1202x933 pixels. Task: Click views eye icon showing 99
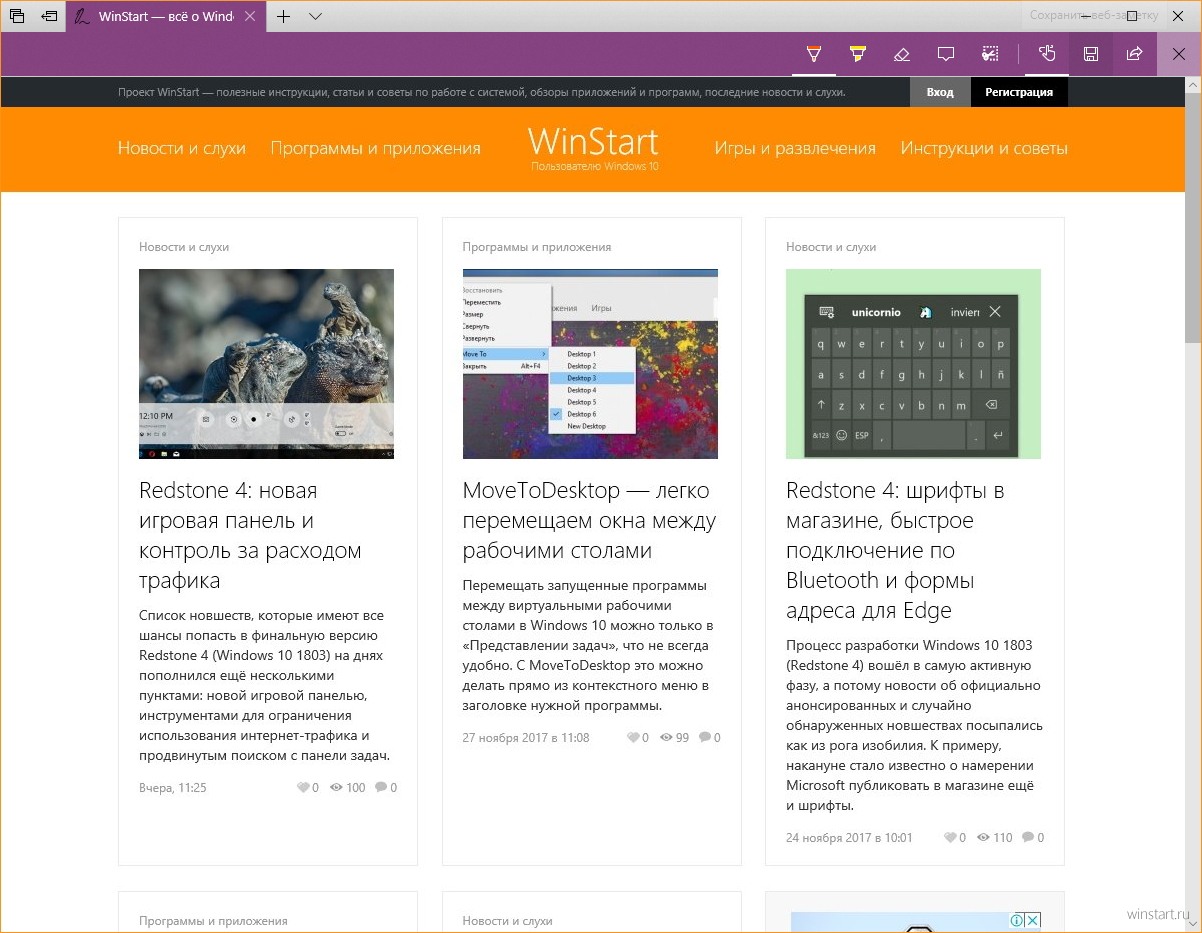click(x=665, y=738)
